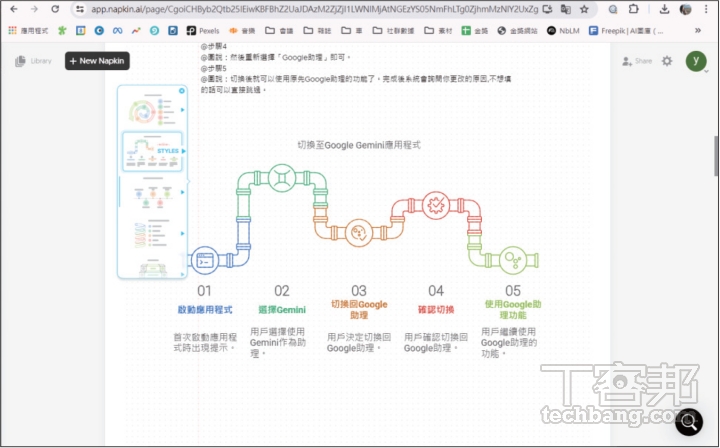The height and width of the screenshot is (448, 720).
Task: Open the Pexels bookmark
Action: pos(202,31)
